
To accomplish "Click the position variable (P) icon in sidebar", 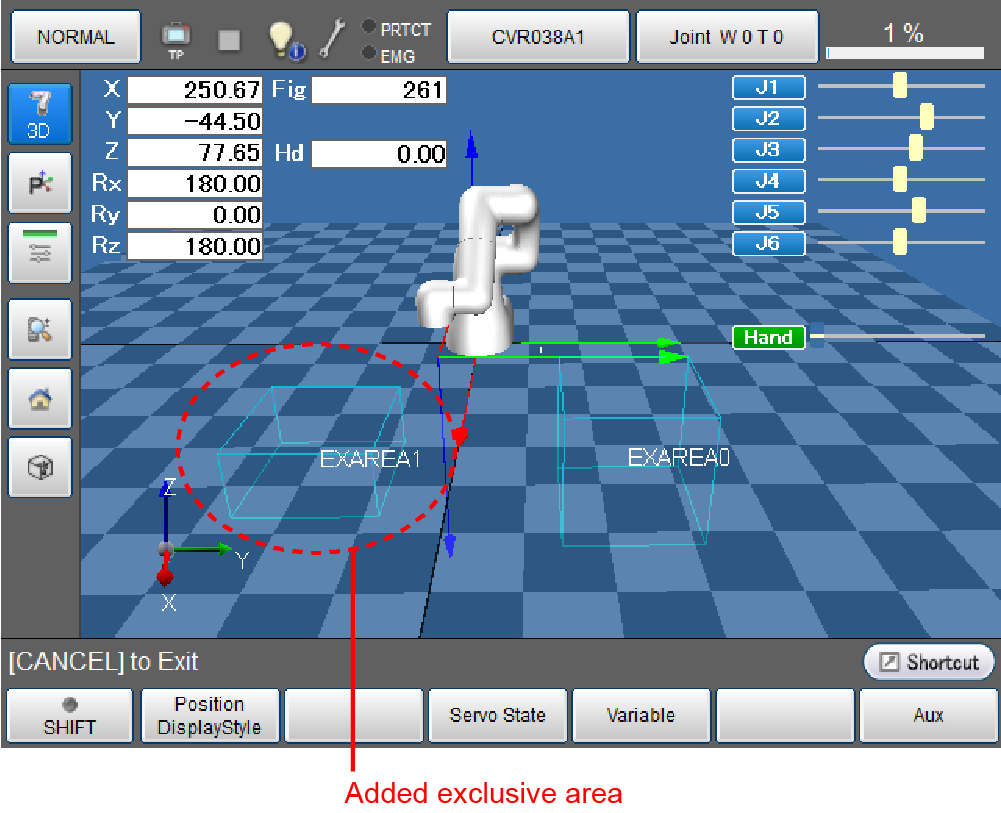I will click(x=39, y=183).
